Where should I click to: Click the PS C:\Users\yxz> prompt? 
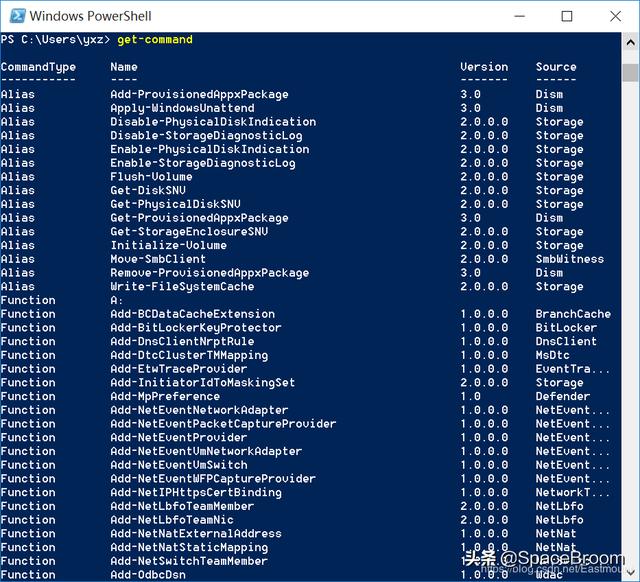pyautogui.click(x=56, y=40)
